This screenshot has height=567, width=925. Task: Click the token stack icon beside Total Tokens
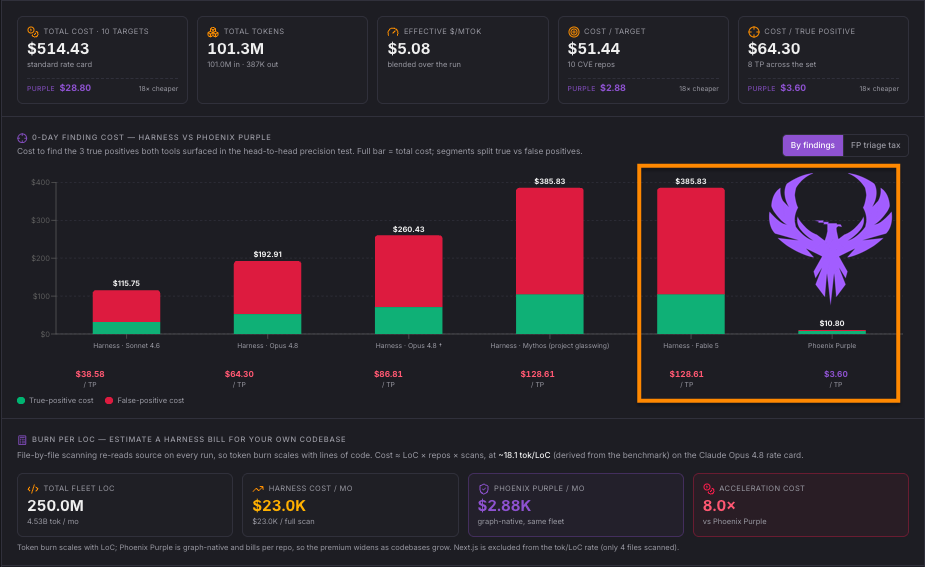213,32
